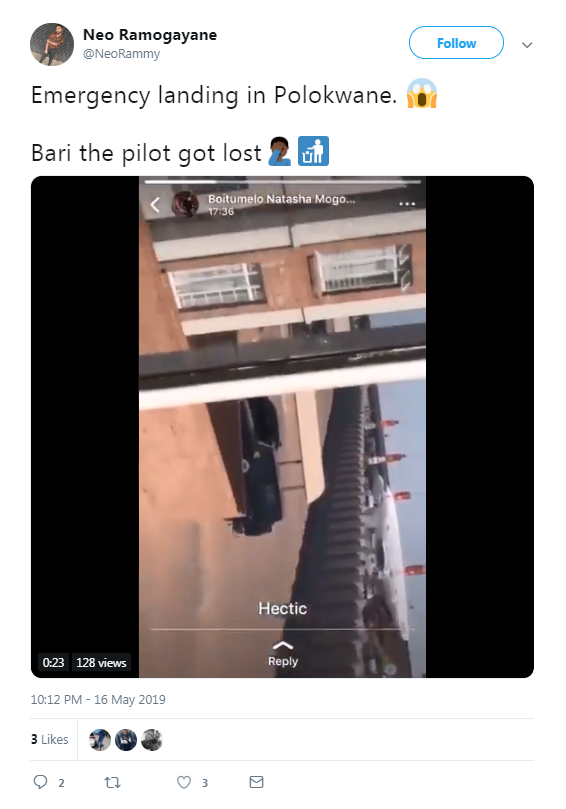
Task: Click the retweet arrows icon
Action: click(x=112, y=782)
